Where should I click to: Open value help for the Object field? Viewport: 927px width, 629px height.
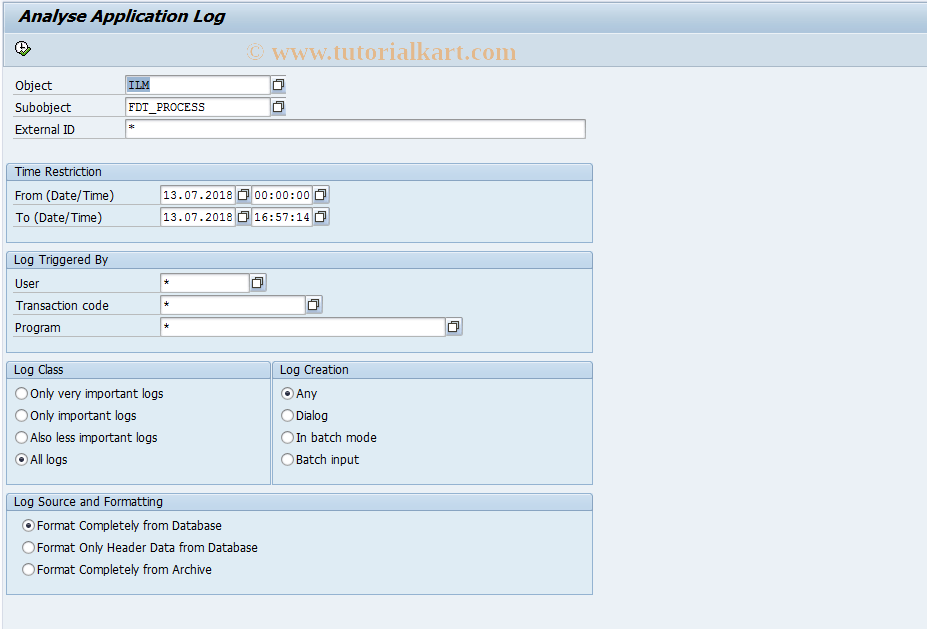277,85
